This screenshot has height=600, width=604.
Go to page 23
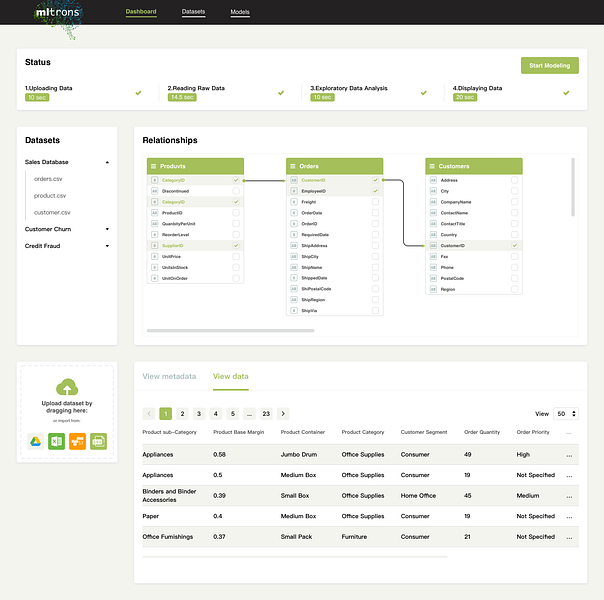[266, 414]
